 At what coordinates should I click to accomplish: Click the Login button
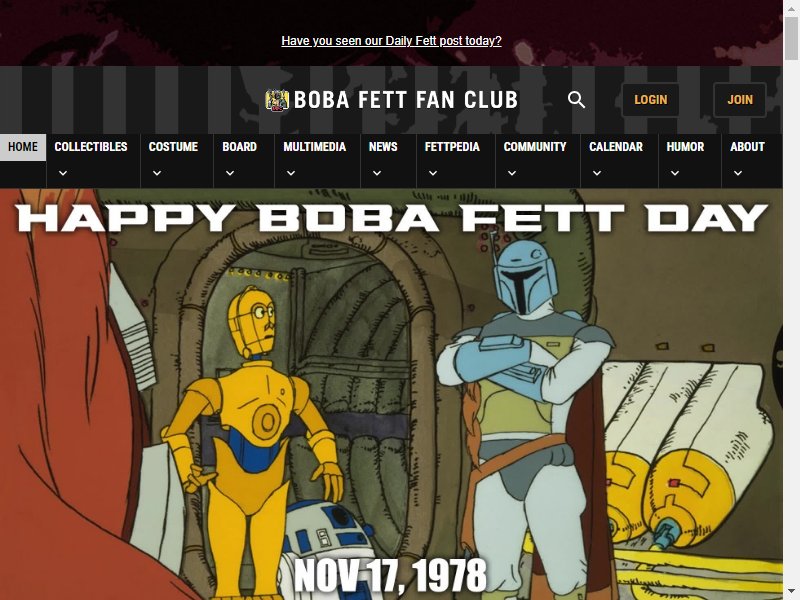[x=651, y=99]
